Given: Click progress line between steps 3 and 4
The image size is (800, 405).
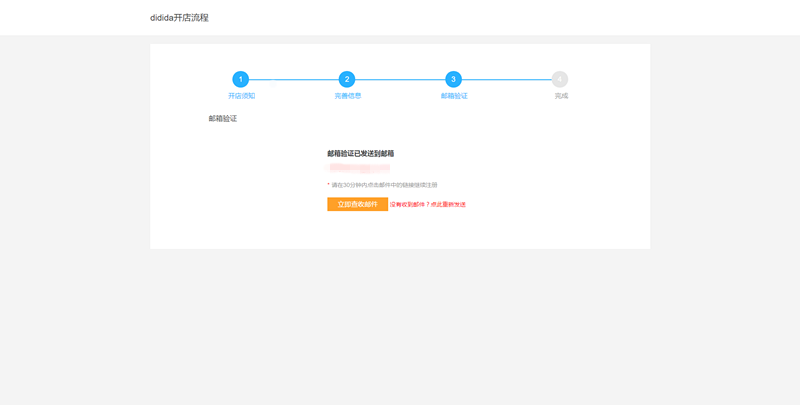Looking at the screenshot, I should click(x=507, y=79).
